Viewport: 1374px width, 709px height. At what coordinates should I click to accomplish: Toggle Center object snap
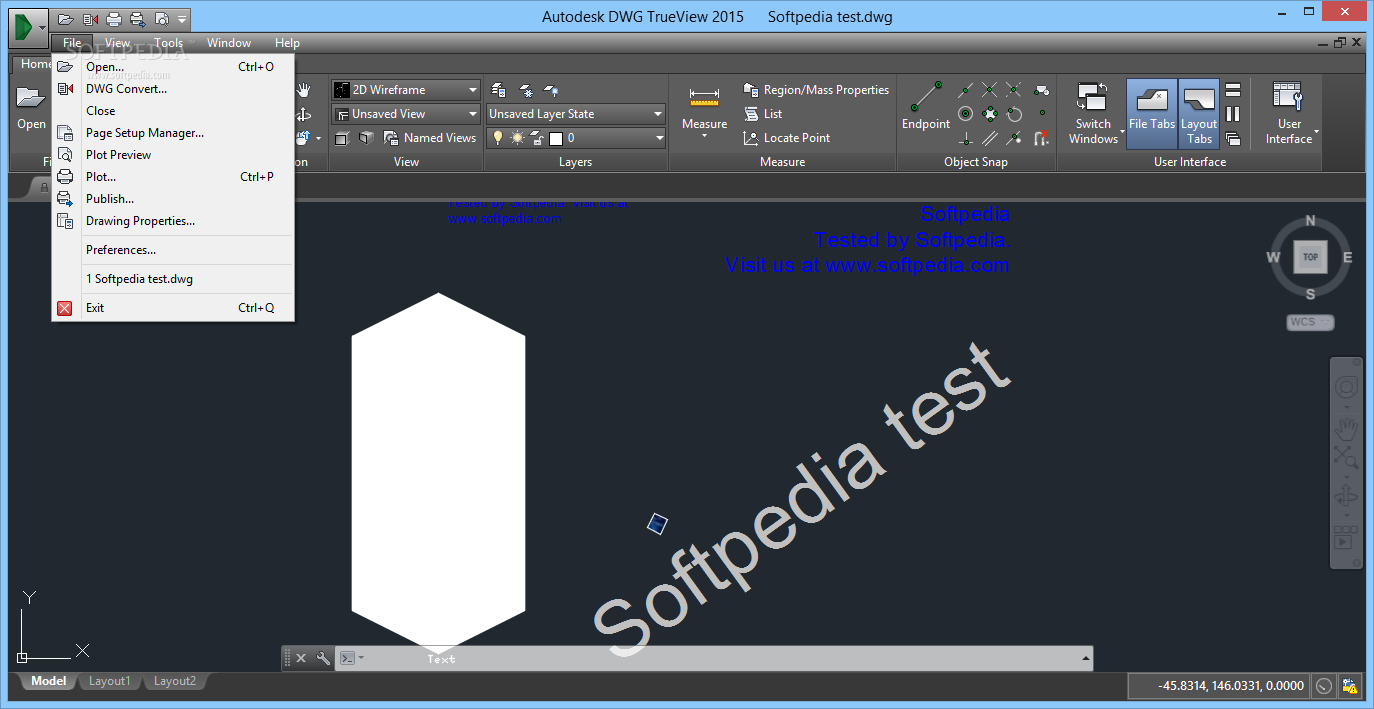pos(966,114)
